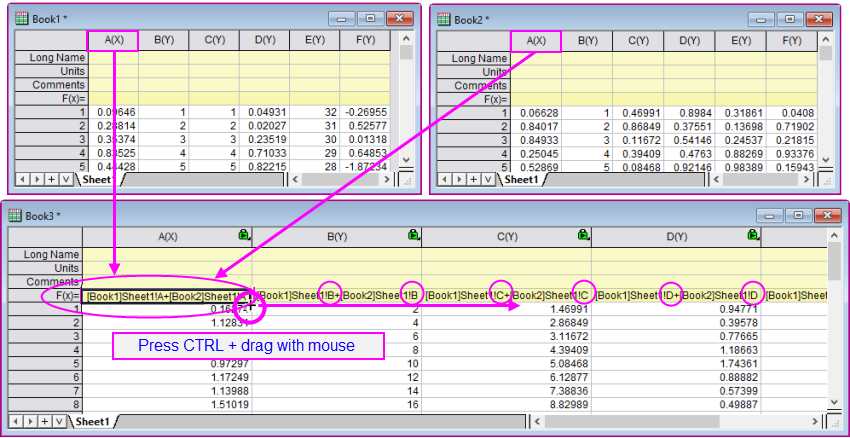Click the green lock icon on Book3 column B(Y)

click(413, 234)
